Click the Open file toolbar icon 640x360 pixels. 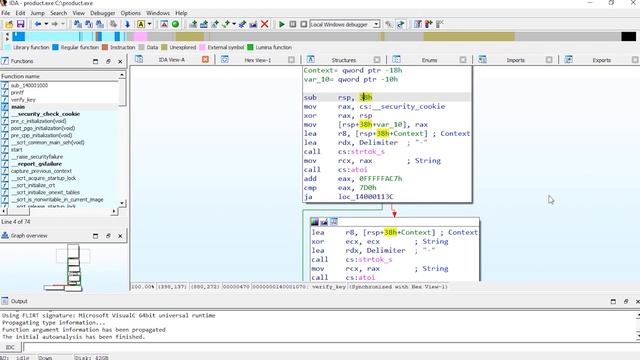(9, 24)
